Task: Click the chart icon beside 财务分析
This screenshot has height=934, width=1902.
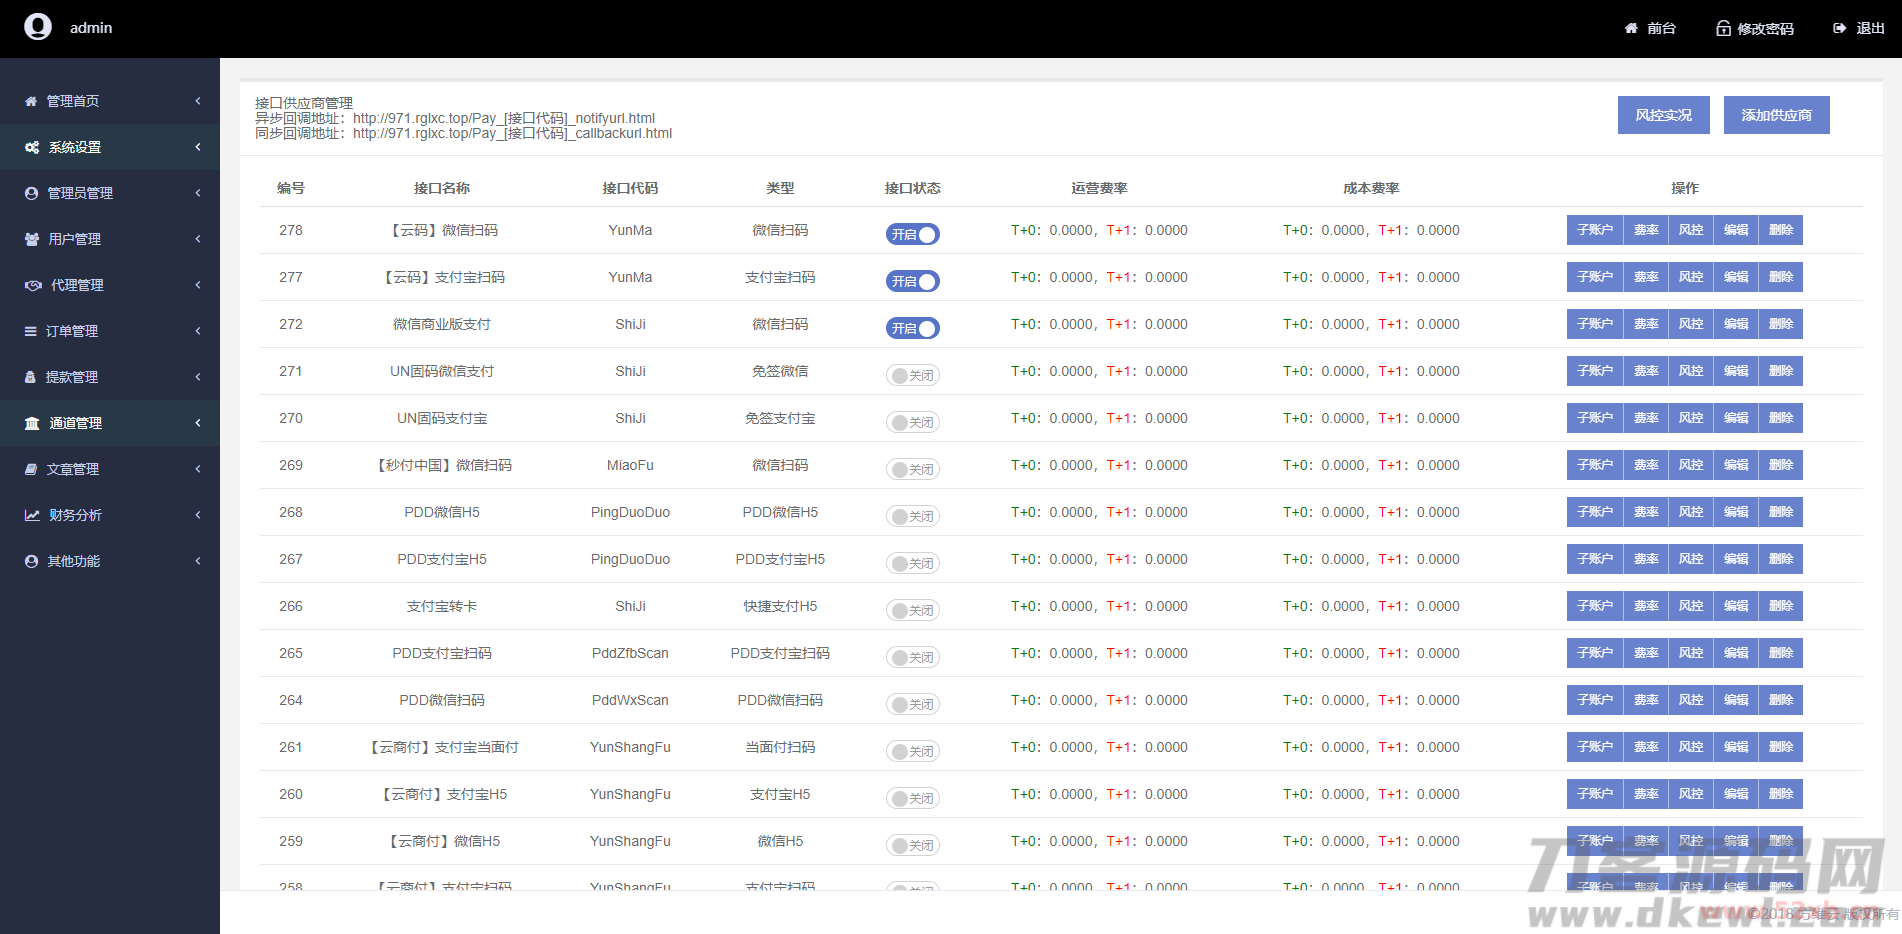Action: tap(32, 515)
